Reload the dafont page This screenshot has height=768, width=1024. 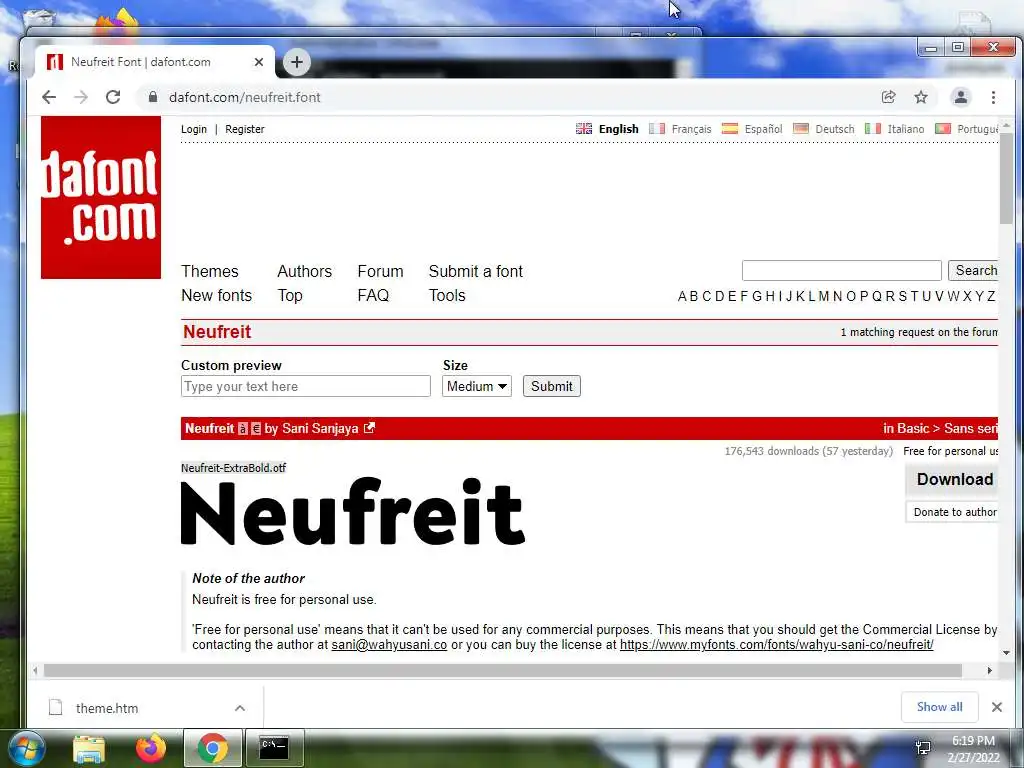(x=113, y=97)
